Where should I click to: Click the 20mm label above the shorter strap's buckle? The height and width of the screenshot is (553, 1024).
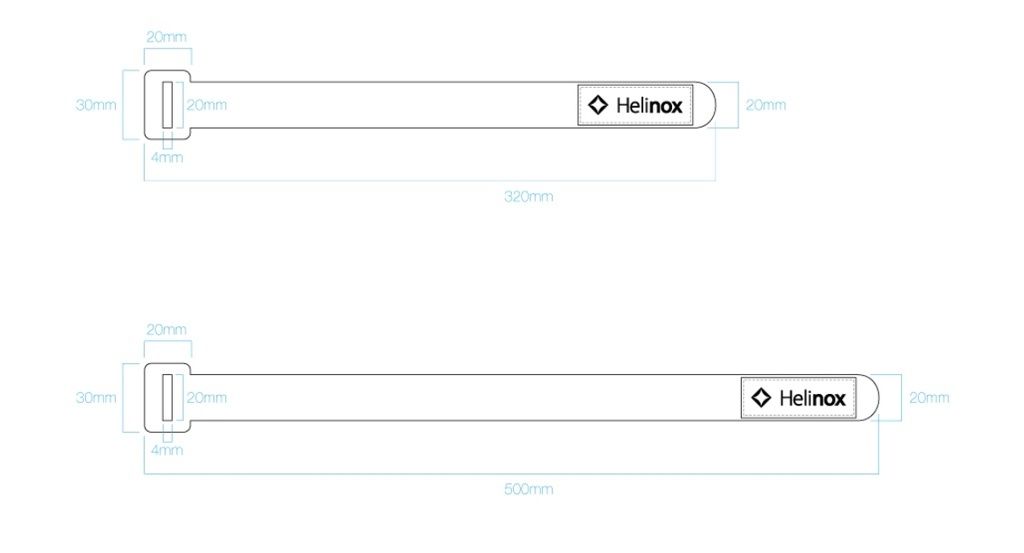pos(166,37)
